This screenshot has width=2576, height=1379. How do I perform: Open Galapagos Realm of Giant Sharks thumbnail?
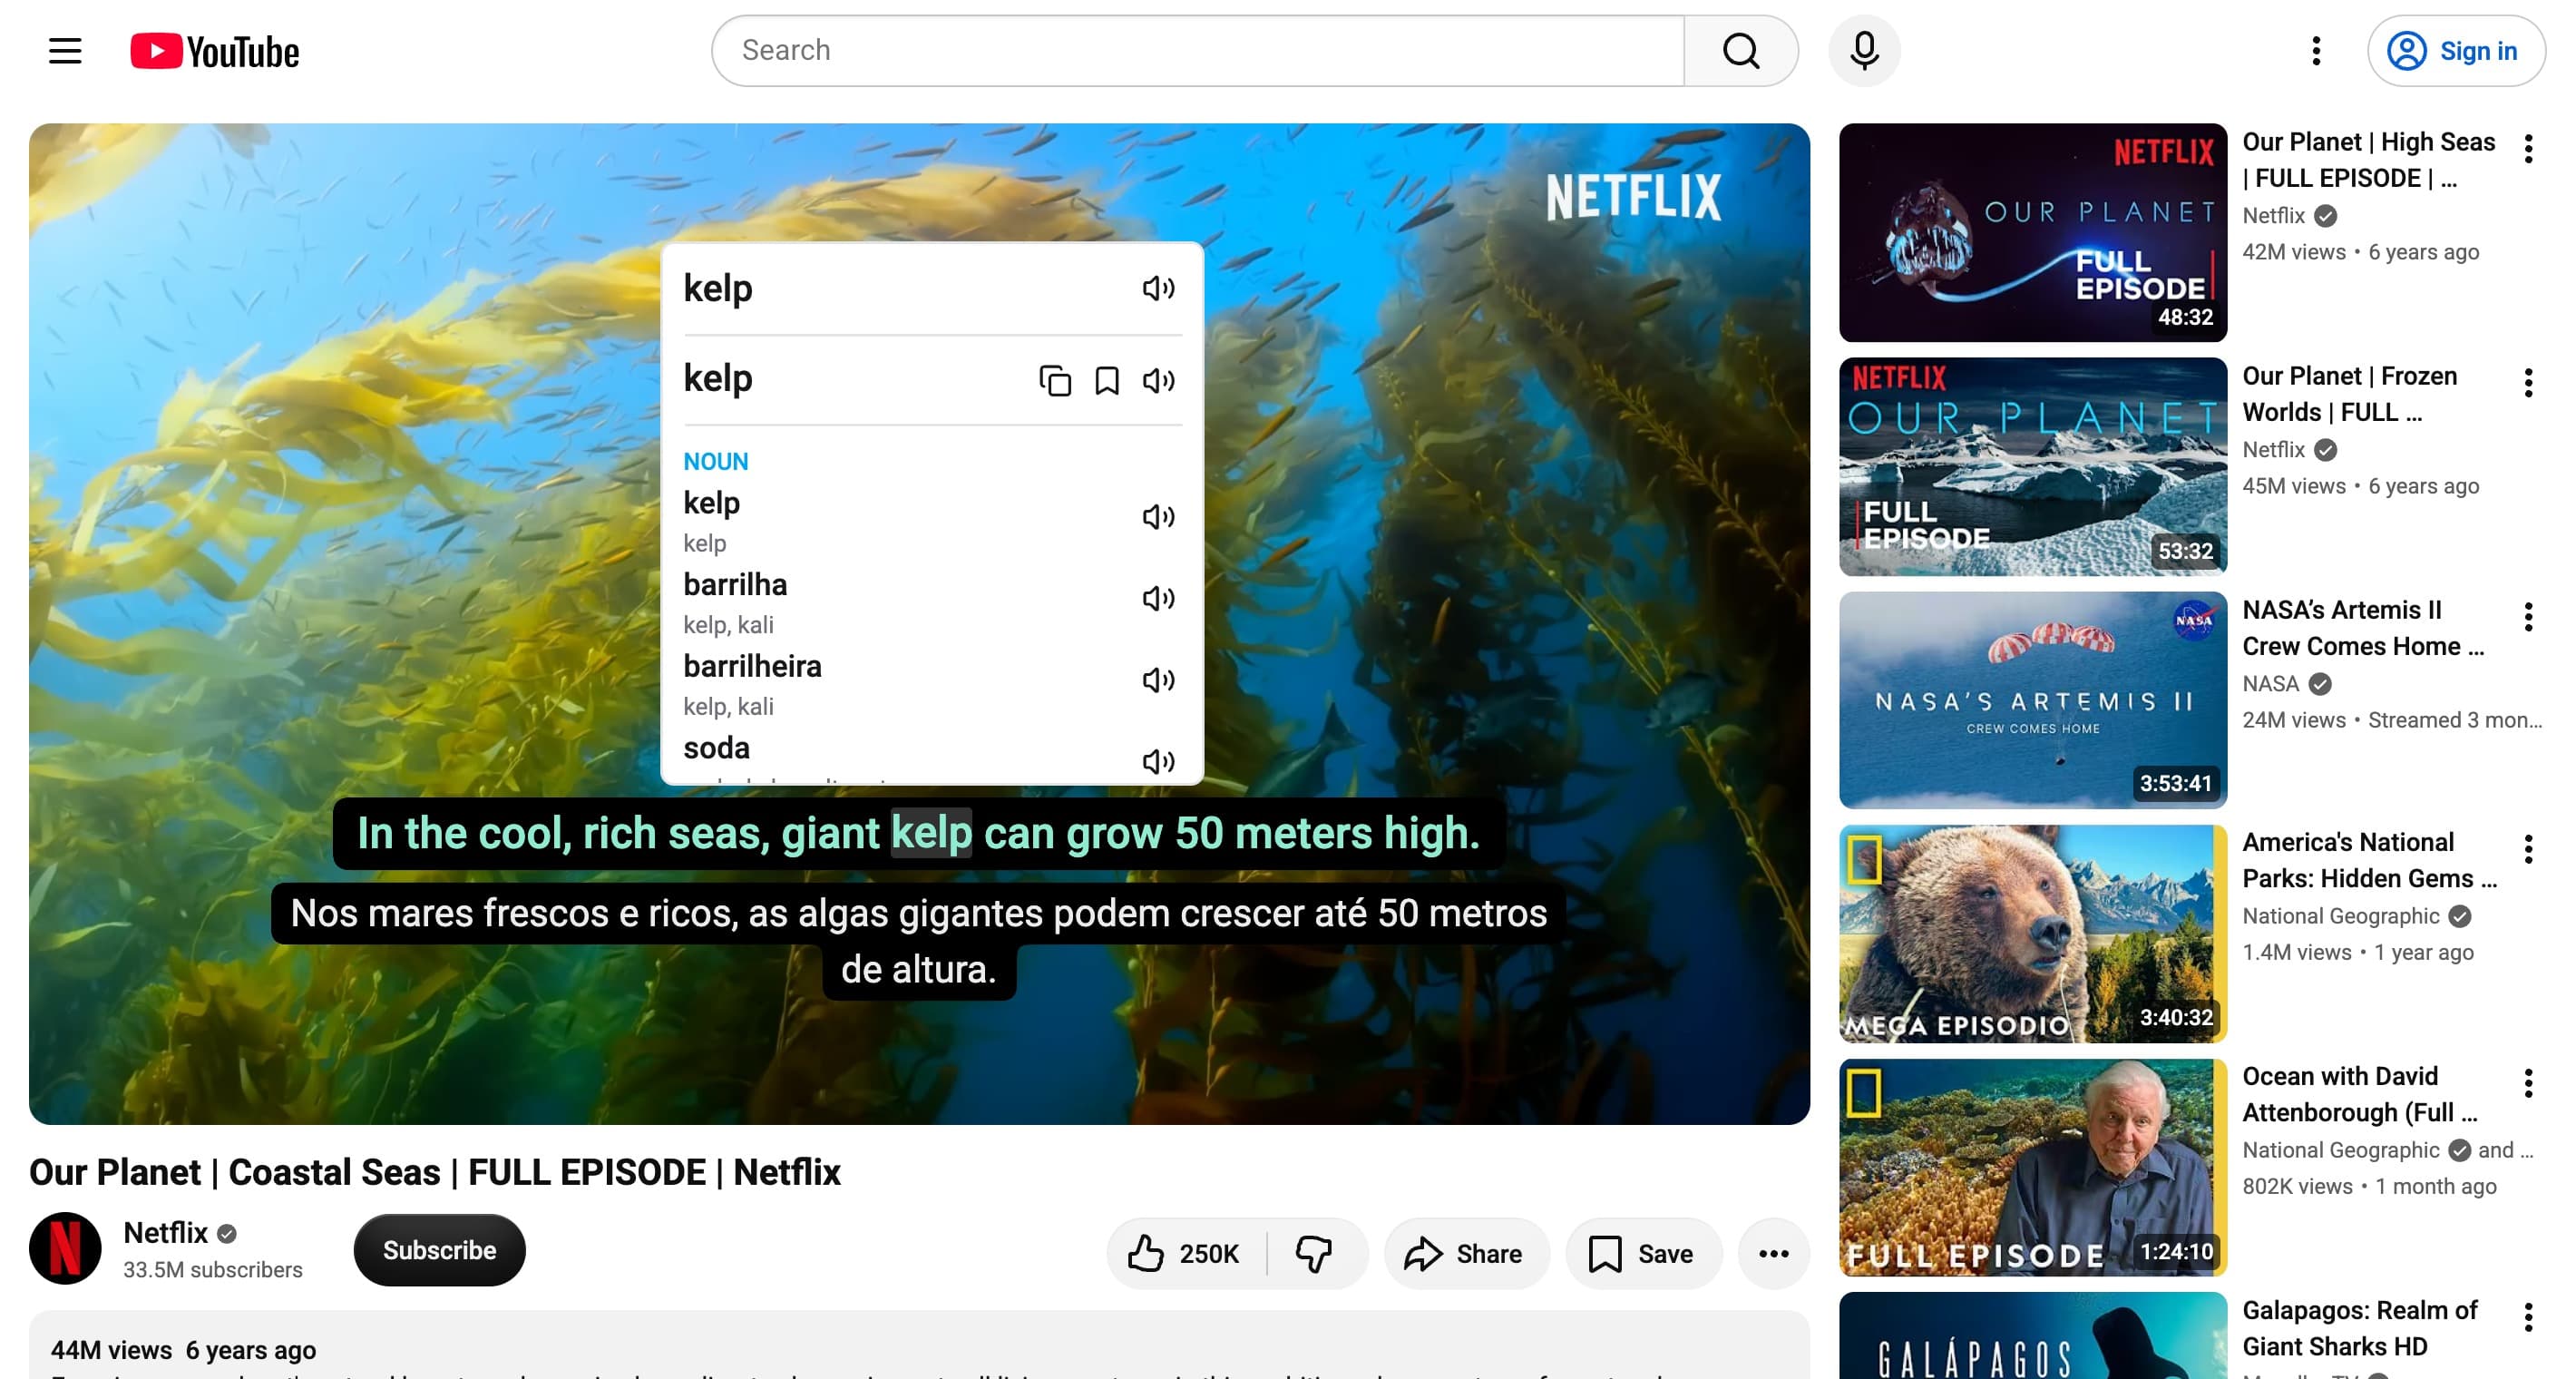[x=2032, y=1336]
